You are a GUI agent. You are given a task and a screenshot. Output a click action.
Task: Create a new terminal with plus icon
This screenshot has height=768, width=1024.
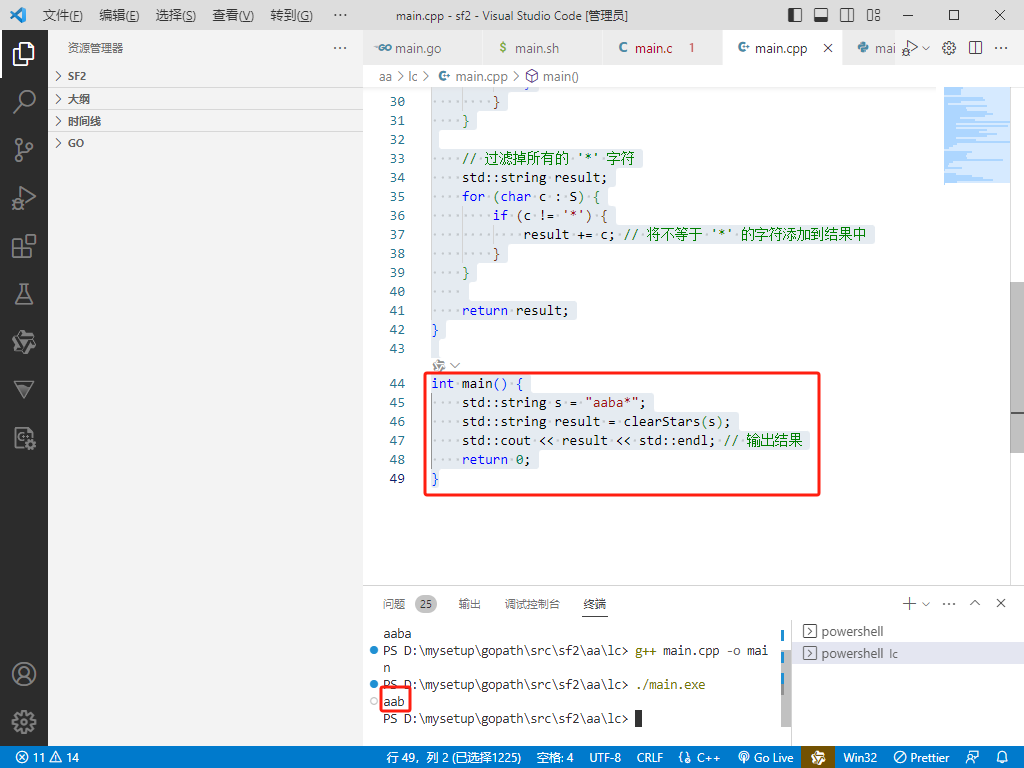point(909,603)
